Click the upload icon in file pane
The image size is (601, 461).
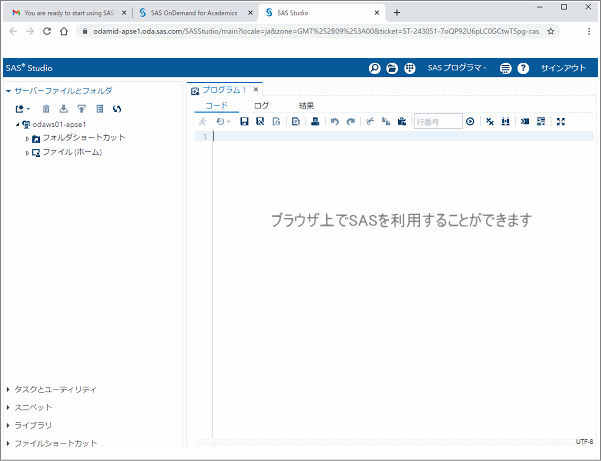[82, 109]
